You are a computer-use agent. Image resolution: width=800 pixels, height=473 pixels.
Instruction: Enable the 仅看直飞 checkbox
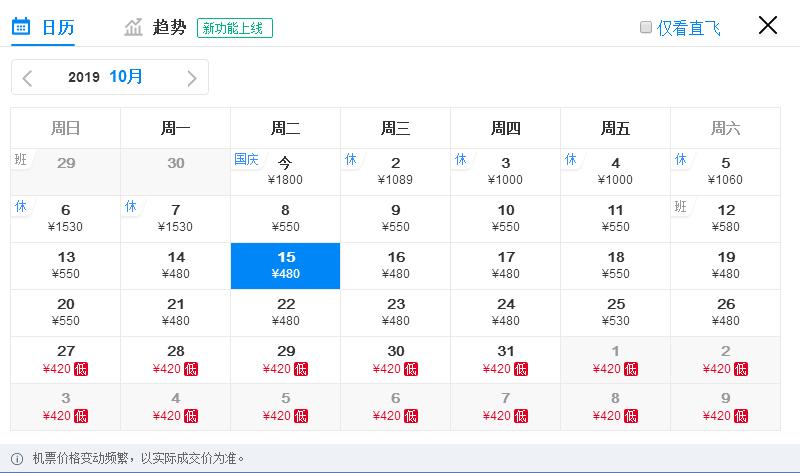coord(646,27)
